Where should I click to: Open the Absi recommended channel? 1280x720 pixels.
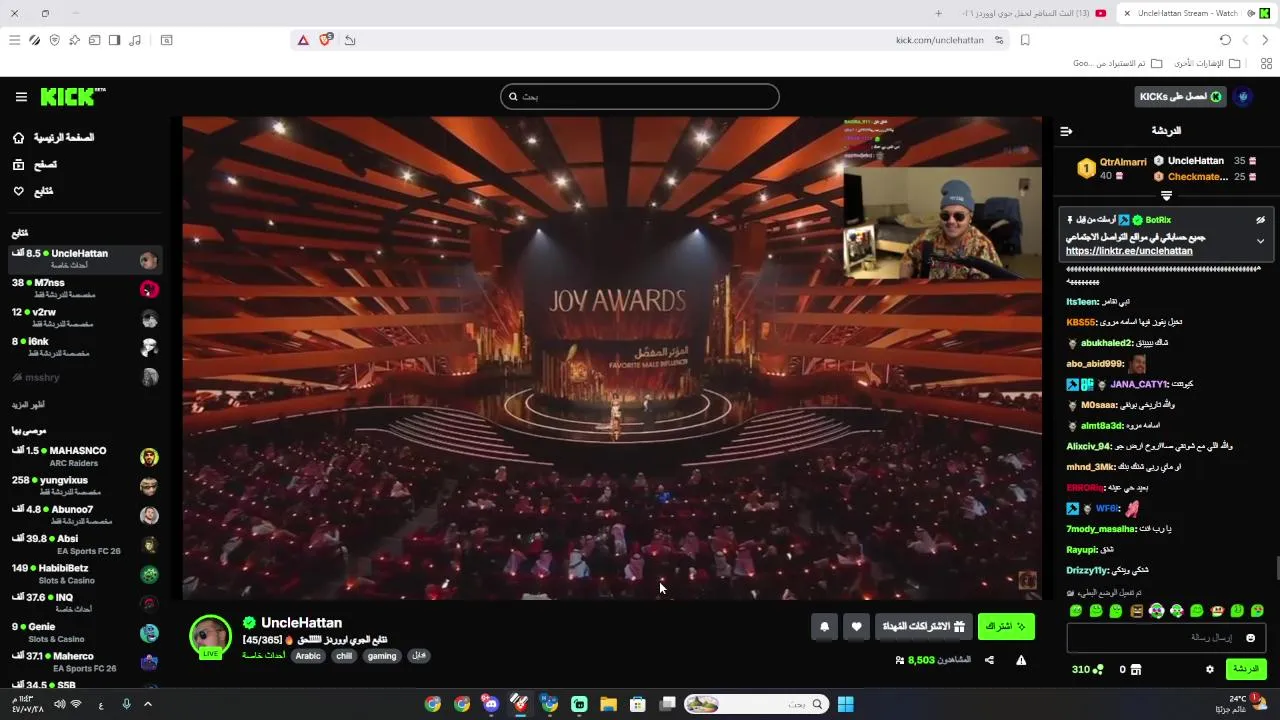[x=85, y=545]
